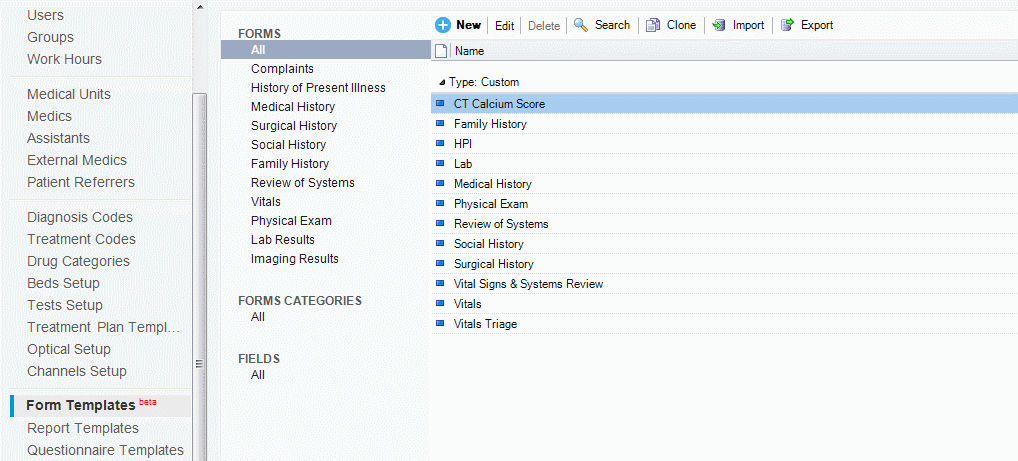Screen dimensions: 1018x461
Task: Open the Vital Signs & Systems Review form
Action: coord(528,284)
